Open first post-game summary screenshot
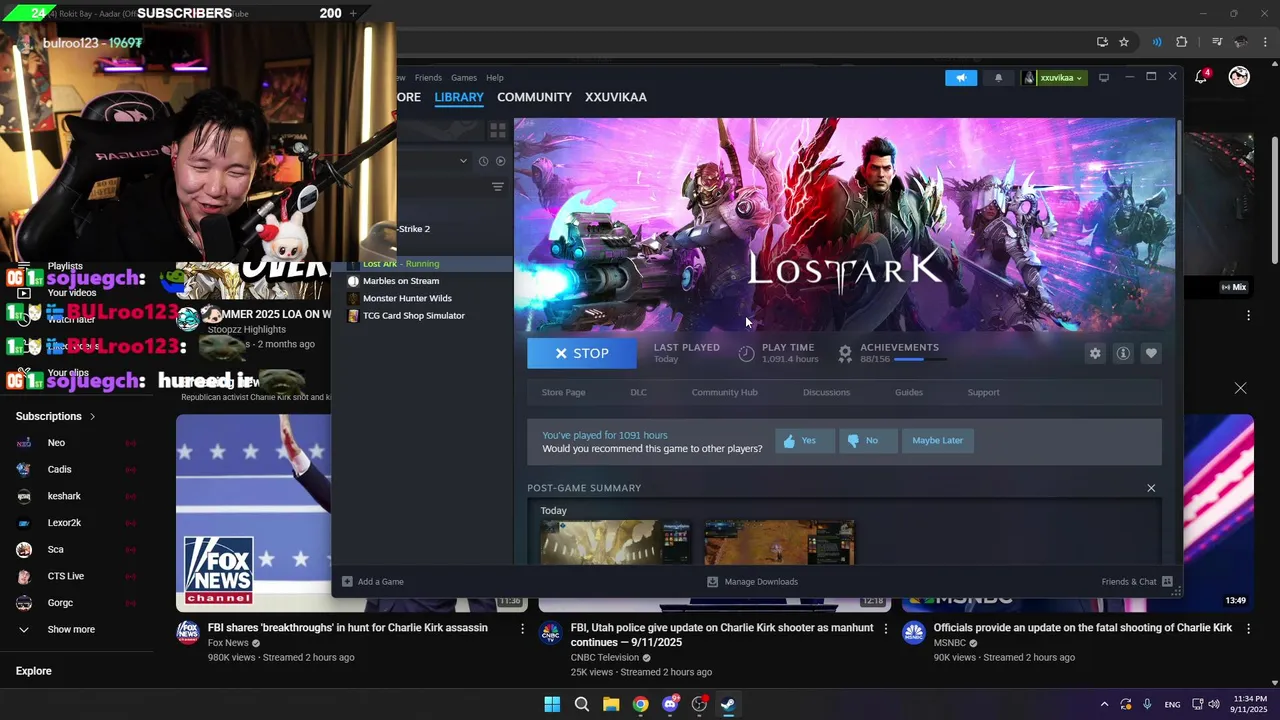This screenshot has width=1280, height=720. (615, 542)
